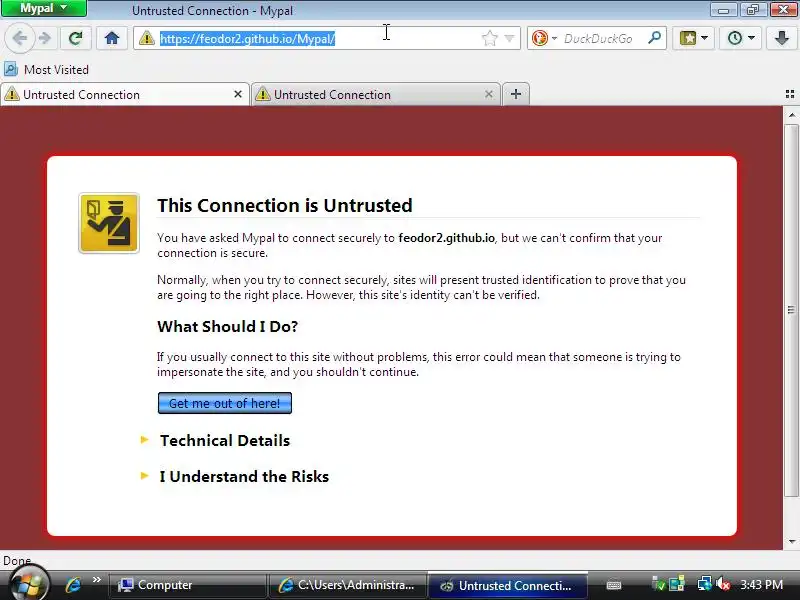This screenshot has width=800, height=600.
Task: Open the bookmarks menu toolbar button
Action: [688, 38]
